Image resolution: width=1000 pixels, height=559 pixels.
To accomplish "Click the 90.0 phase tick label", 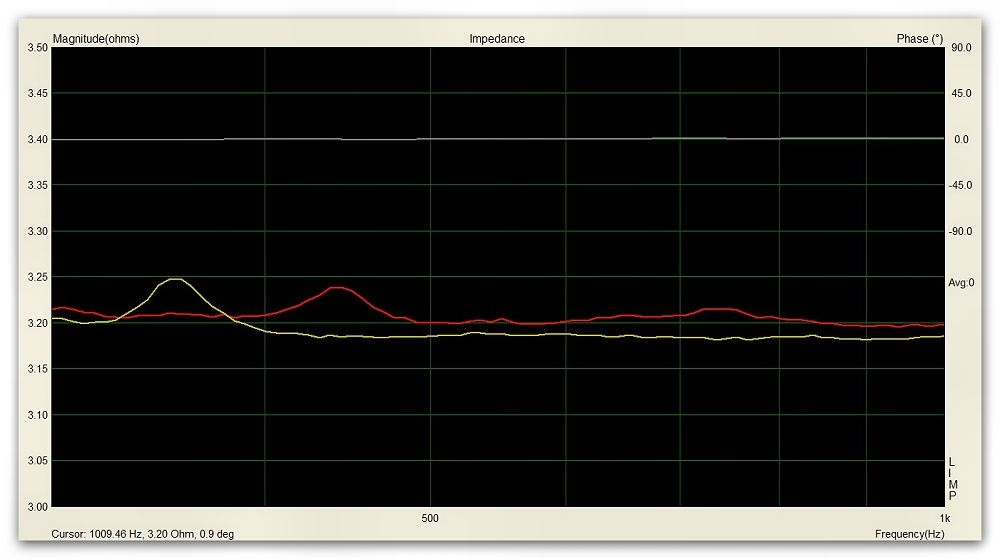I will click(961, 47).
